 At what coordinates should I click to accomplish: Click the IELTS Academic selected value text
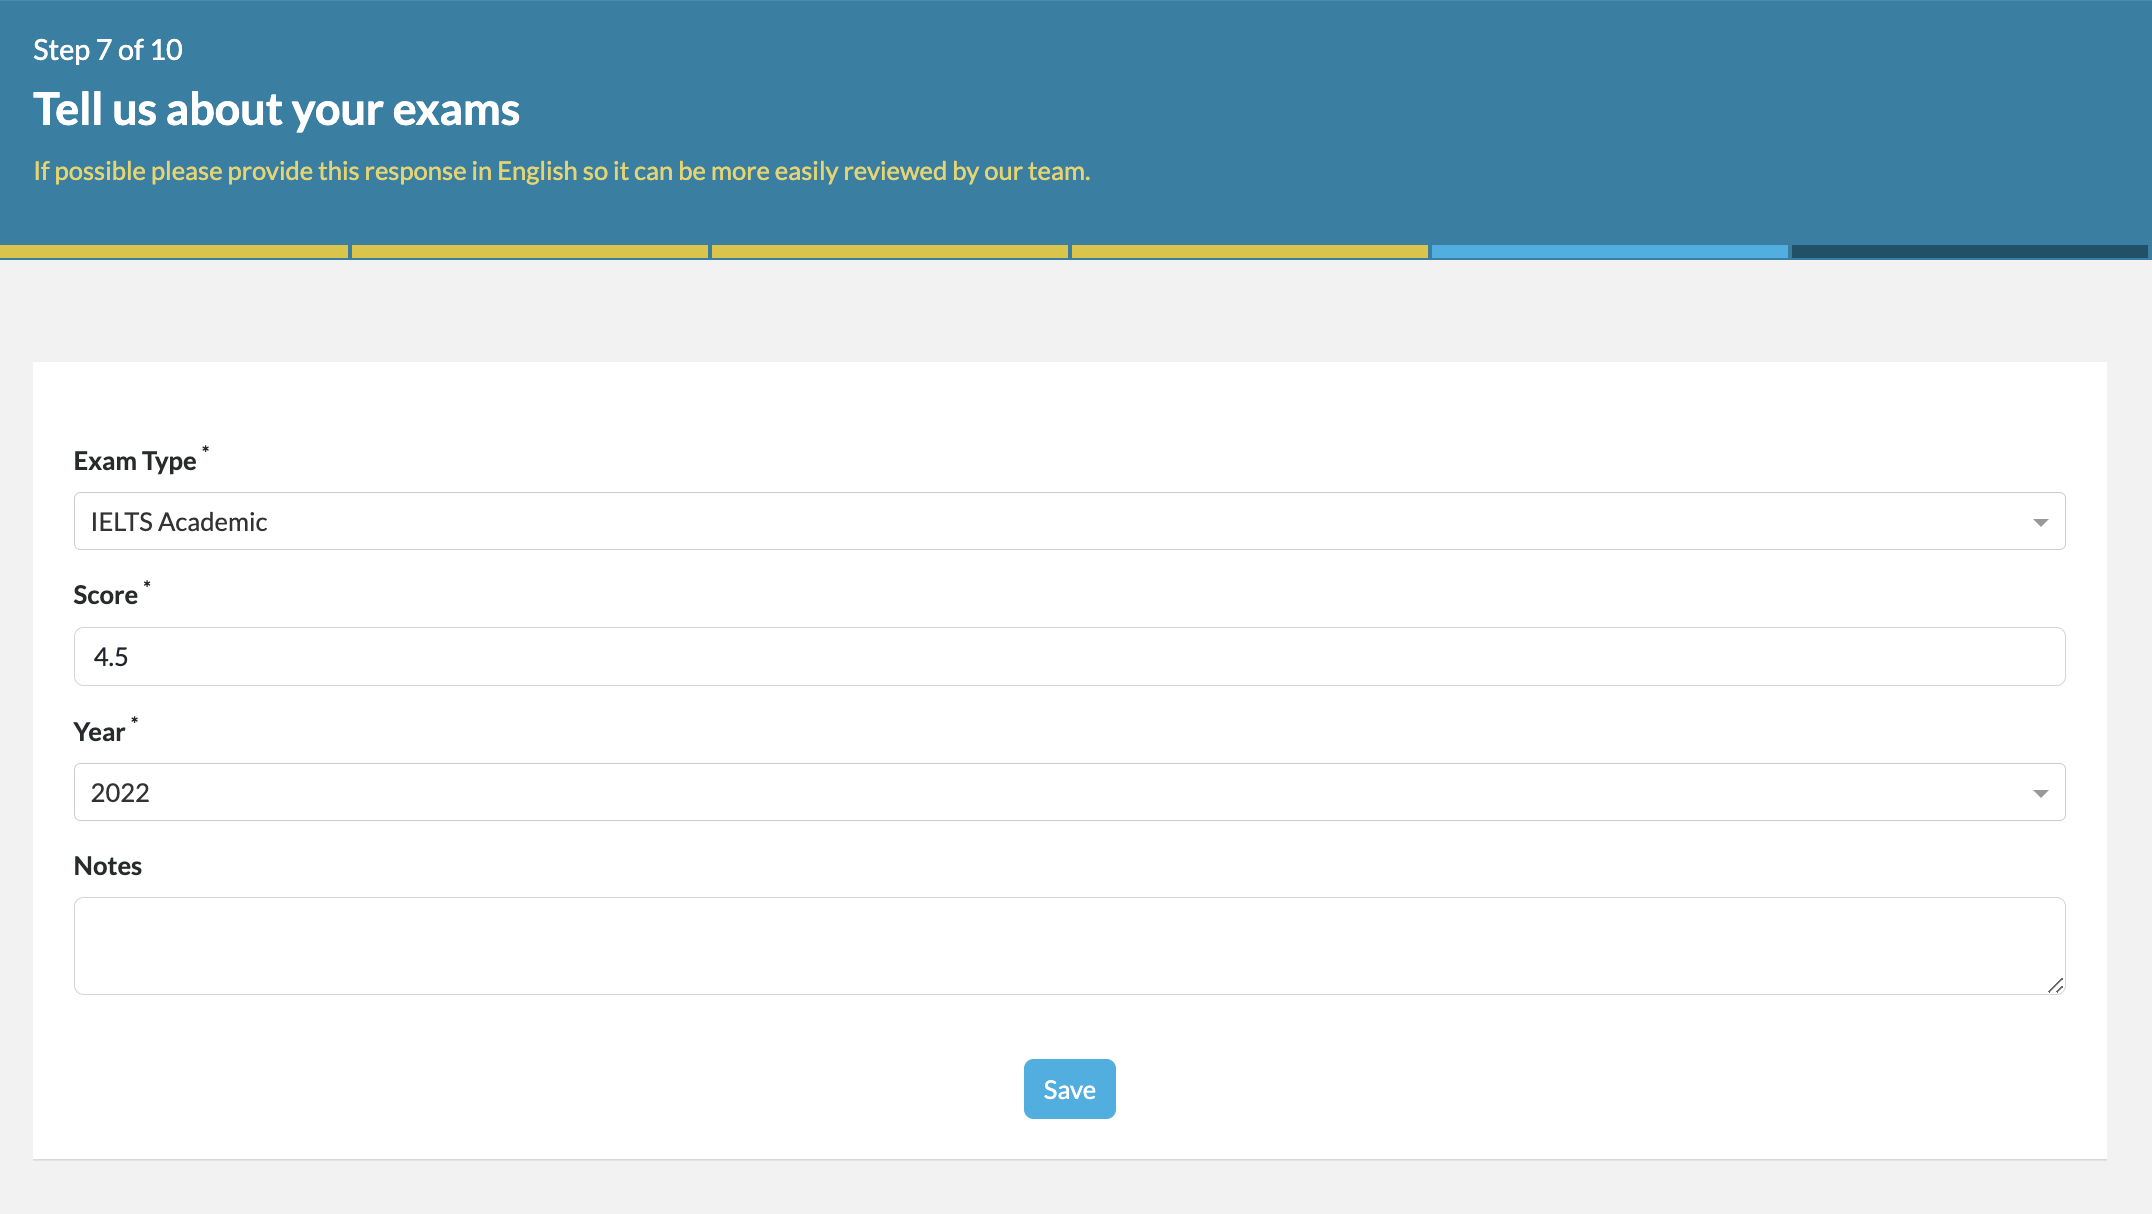click(x=179, y=522)
